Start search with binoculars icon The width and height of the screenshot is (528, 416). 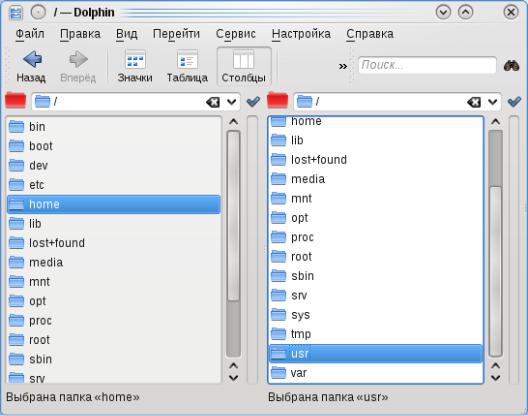(x=512, y=66)
